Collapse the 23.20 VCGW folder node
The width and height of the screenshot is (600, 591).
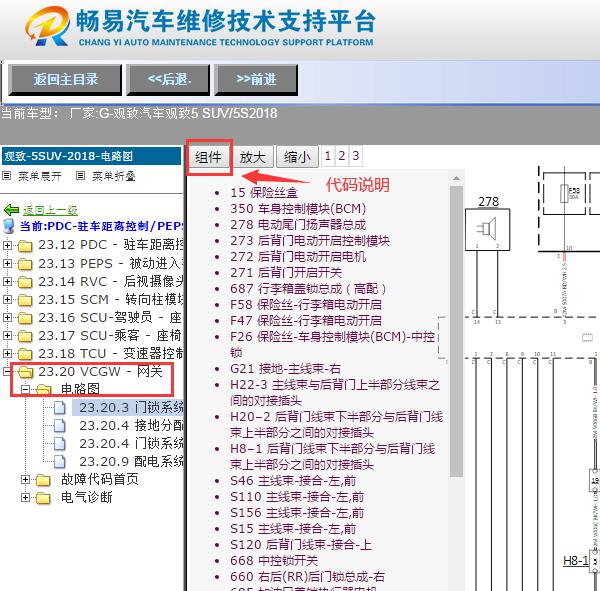(7, 371)
